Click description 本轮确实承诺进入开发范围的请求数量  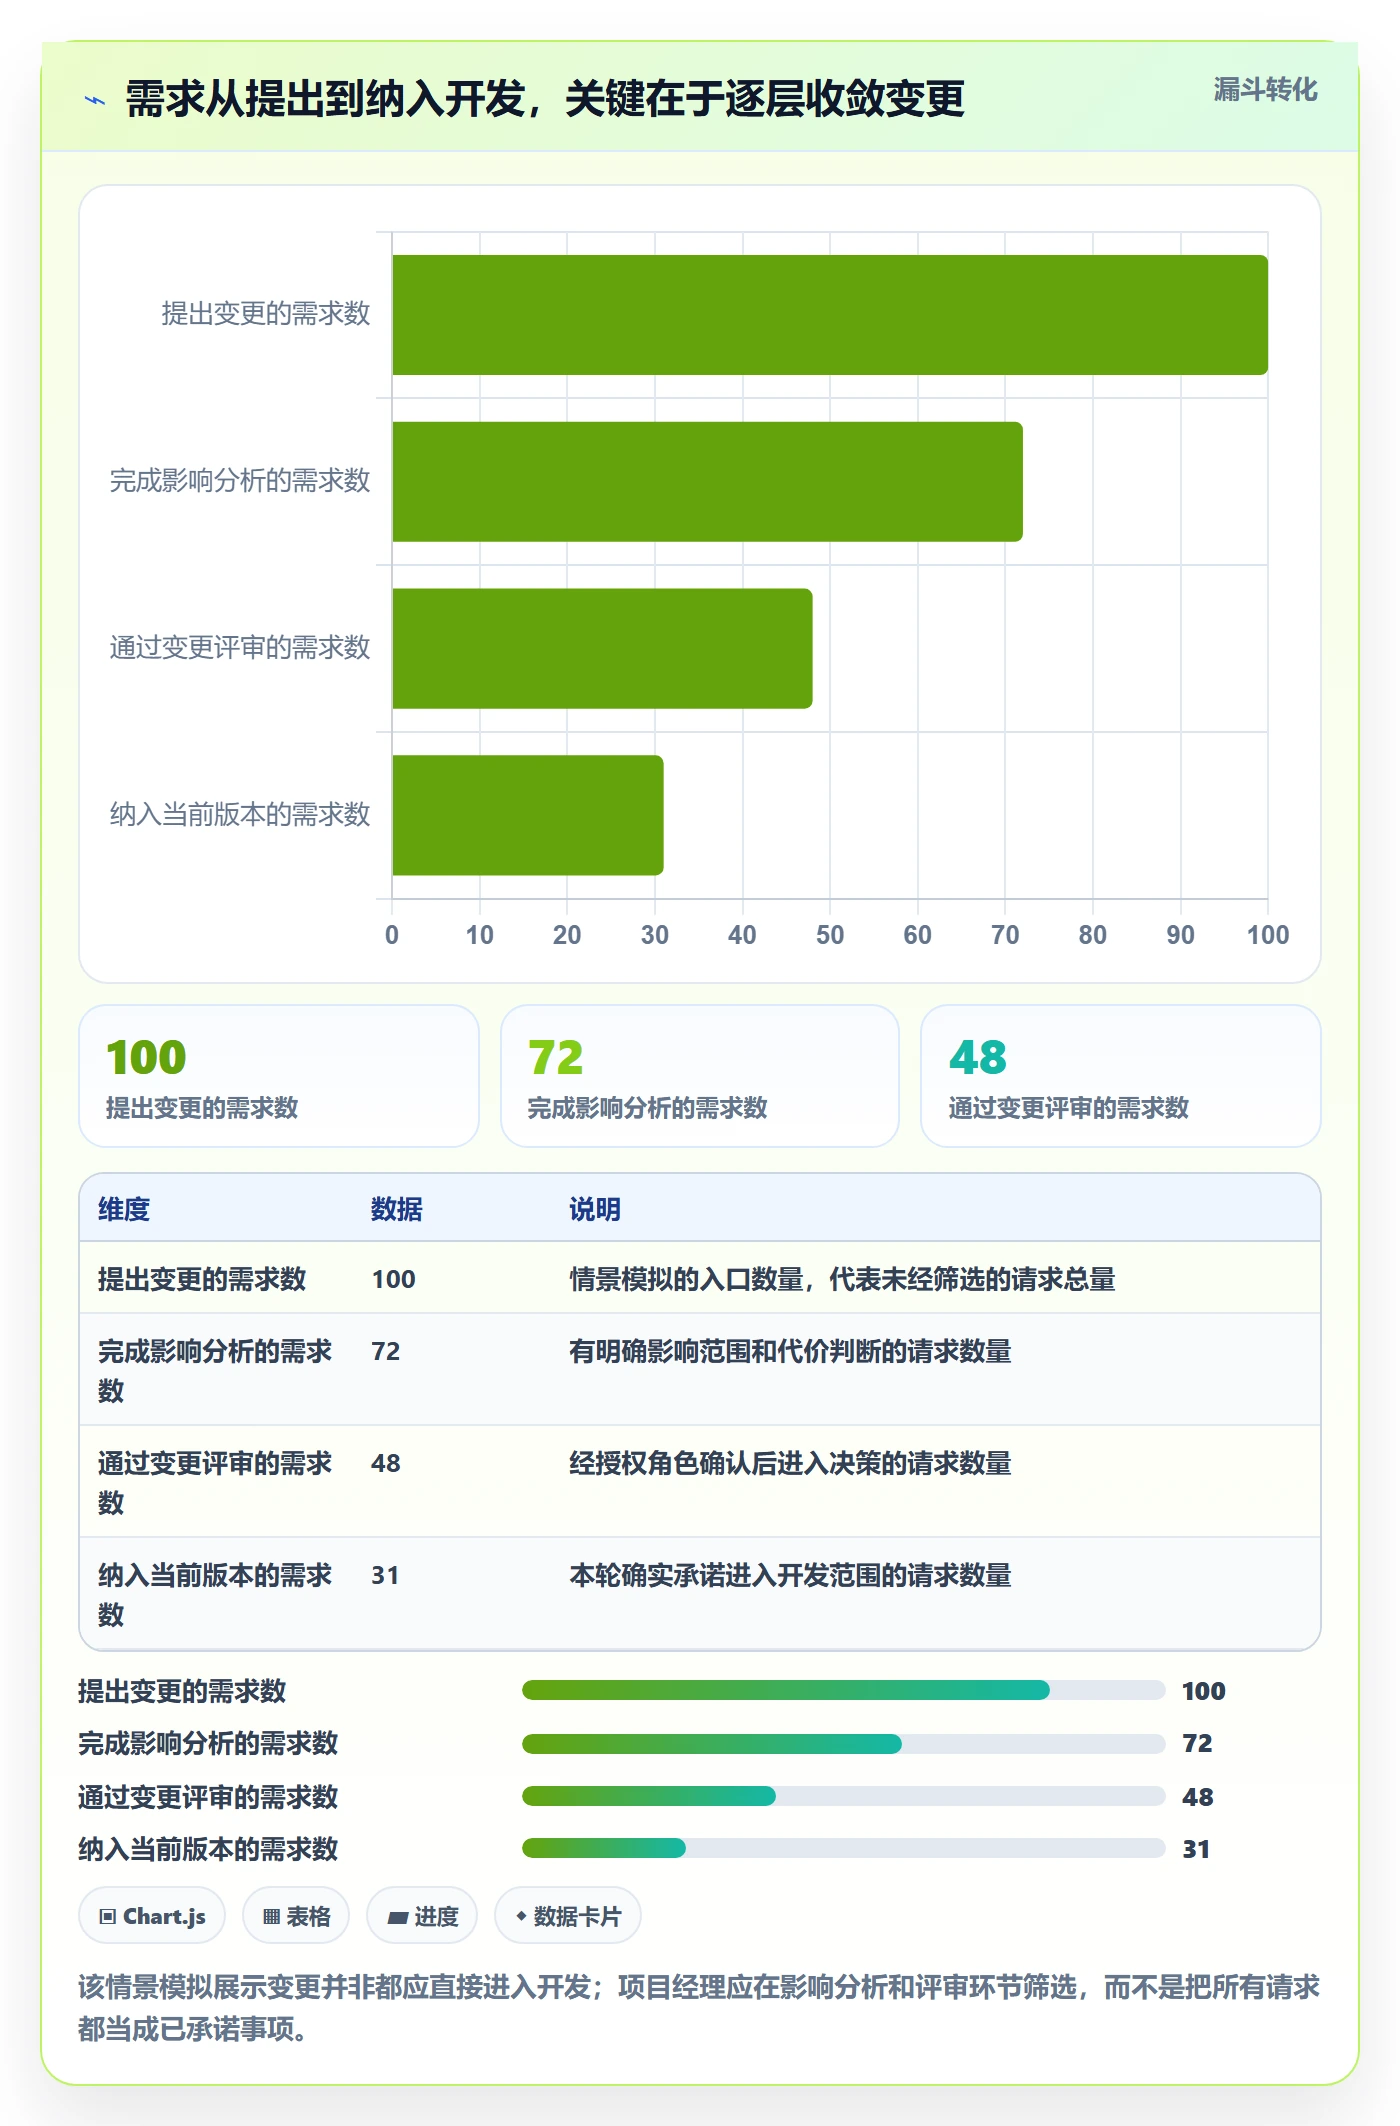(790, 1575)
